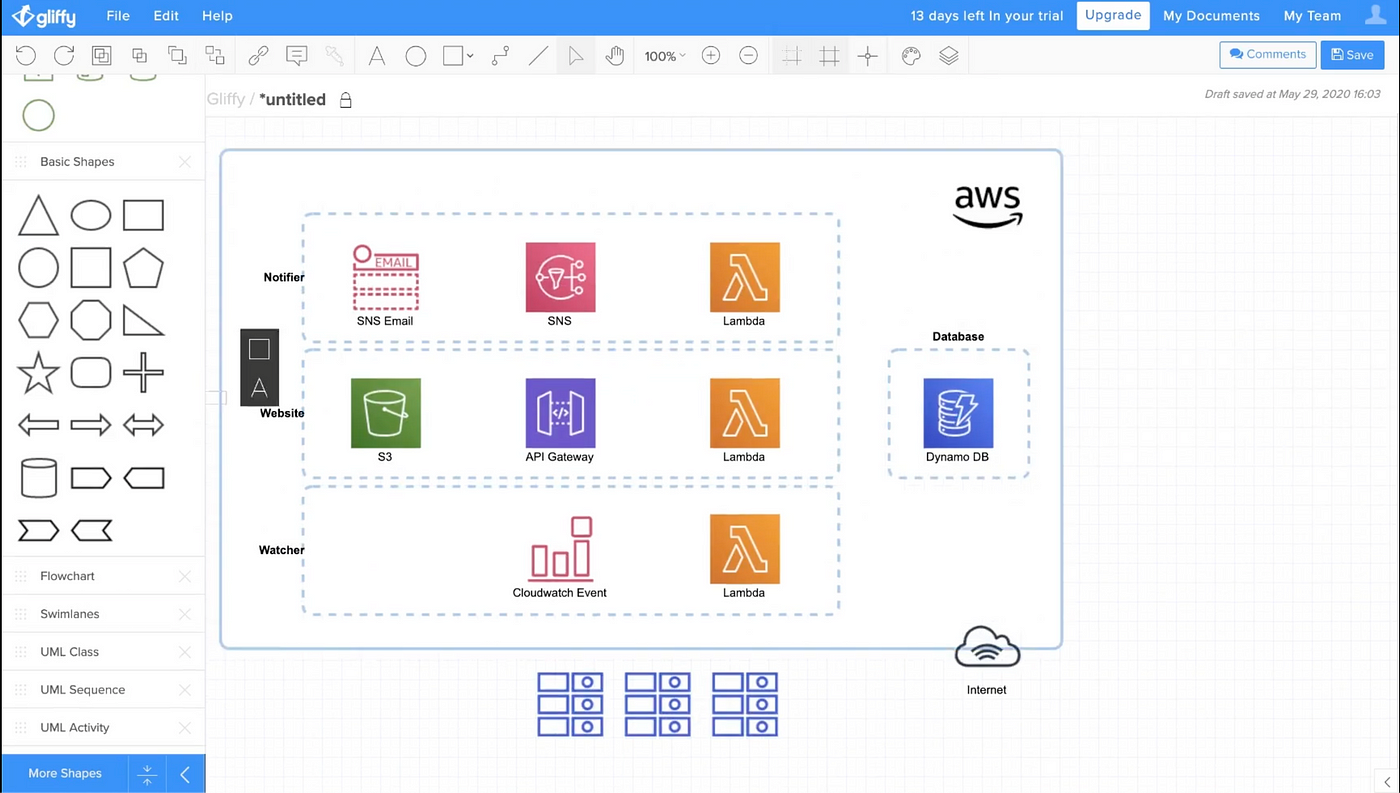Select the DynamoDB icon on canvas

coord(958,413)
